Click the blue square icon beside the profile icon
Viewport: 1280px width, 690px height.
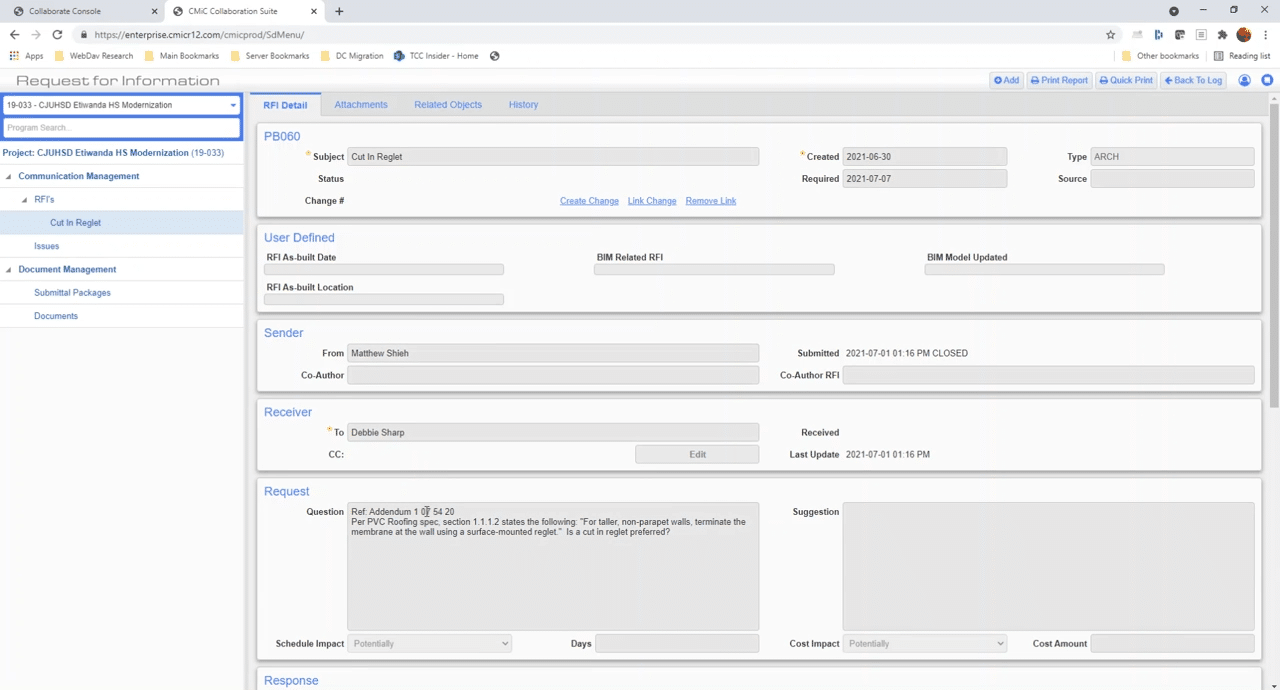pos(1266,80)
